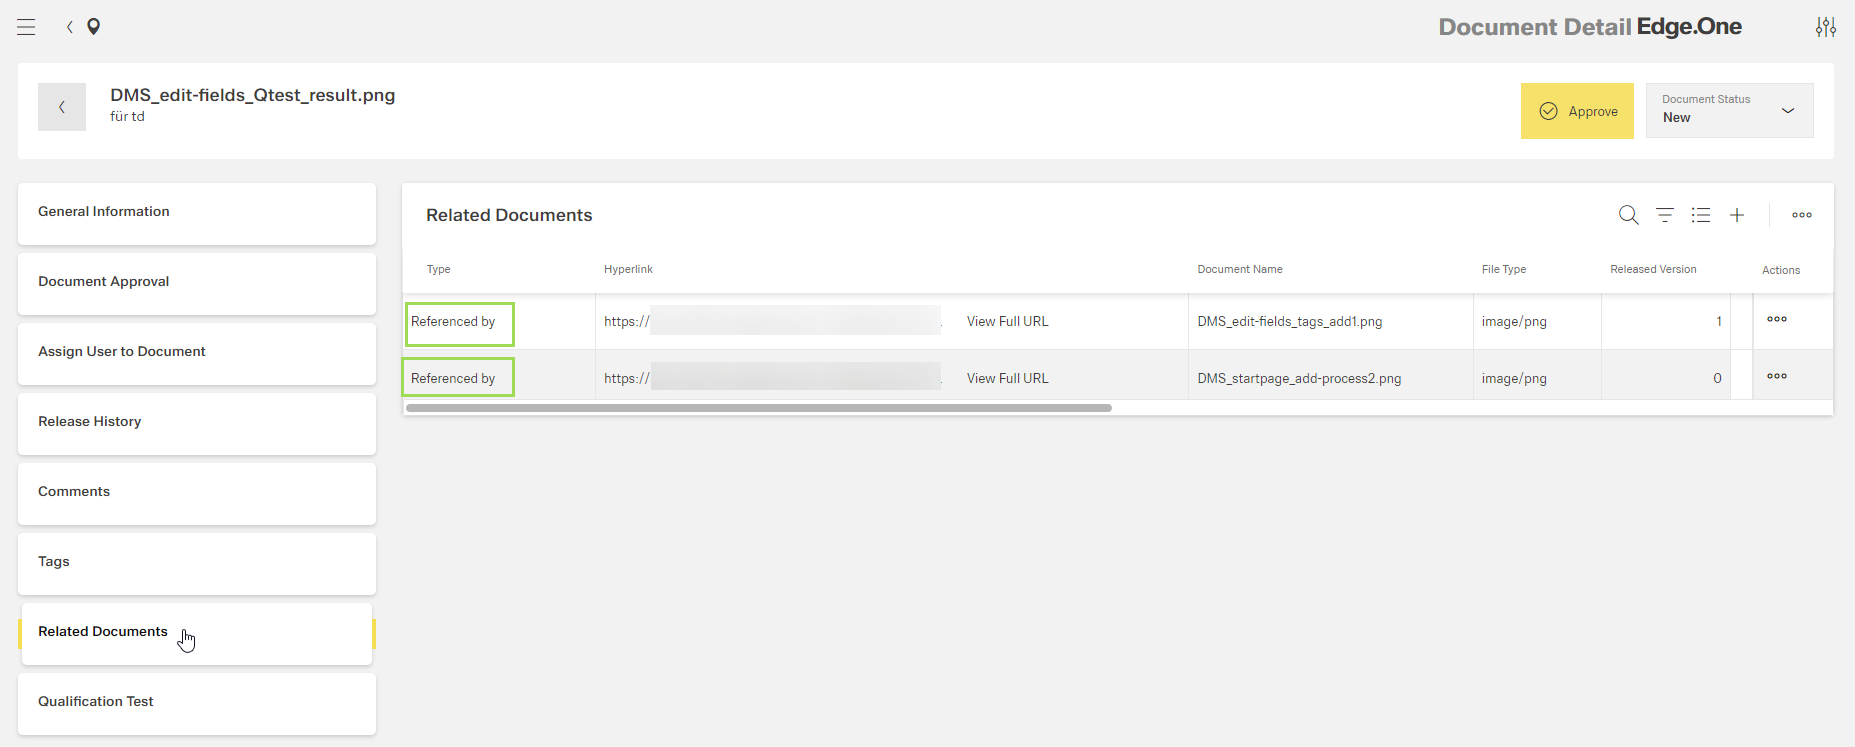Open actions menu for DMS_startpage_add-process2.png row
This screenshot has width=1855, height=747.
[x=1776, y=377]
